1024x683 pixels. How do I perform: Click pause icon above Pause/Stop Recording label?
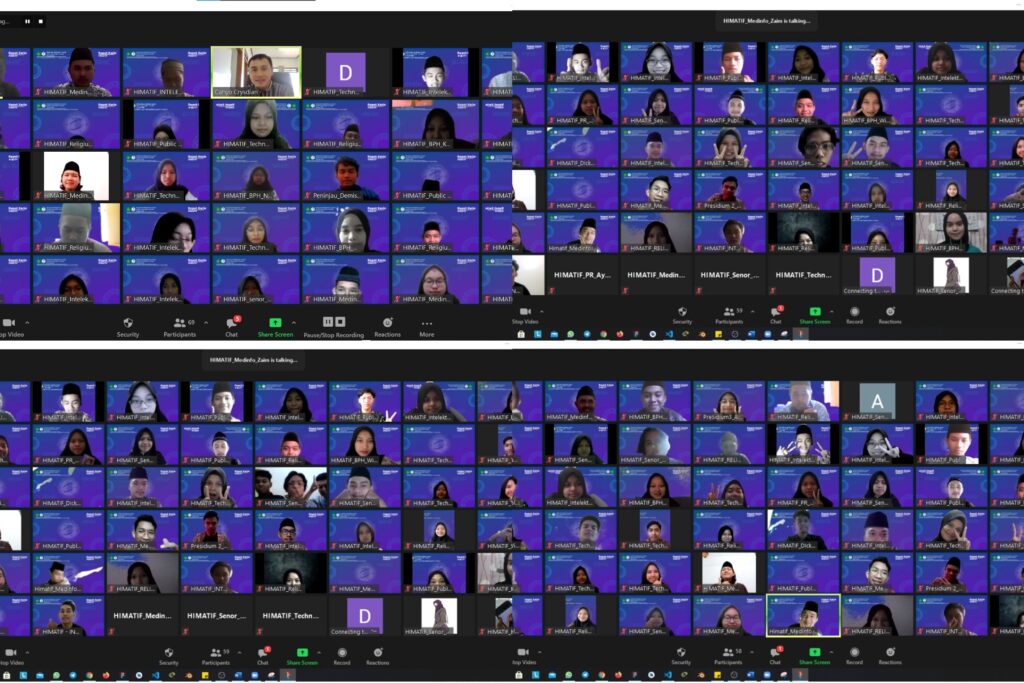tap(327, 322)
